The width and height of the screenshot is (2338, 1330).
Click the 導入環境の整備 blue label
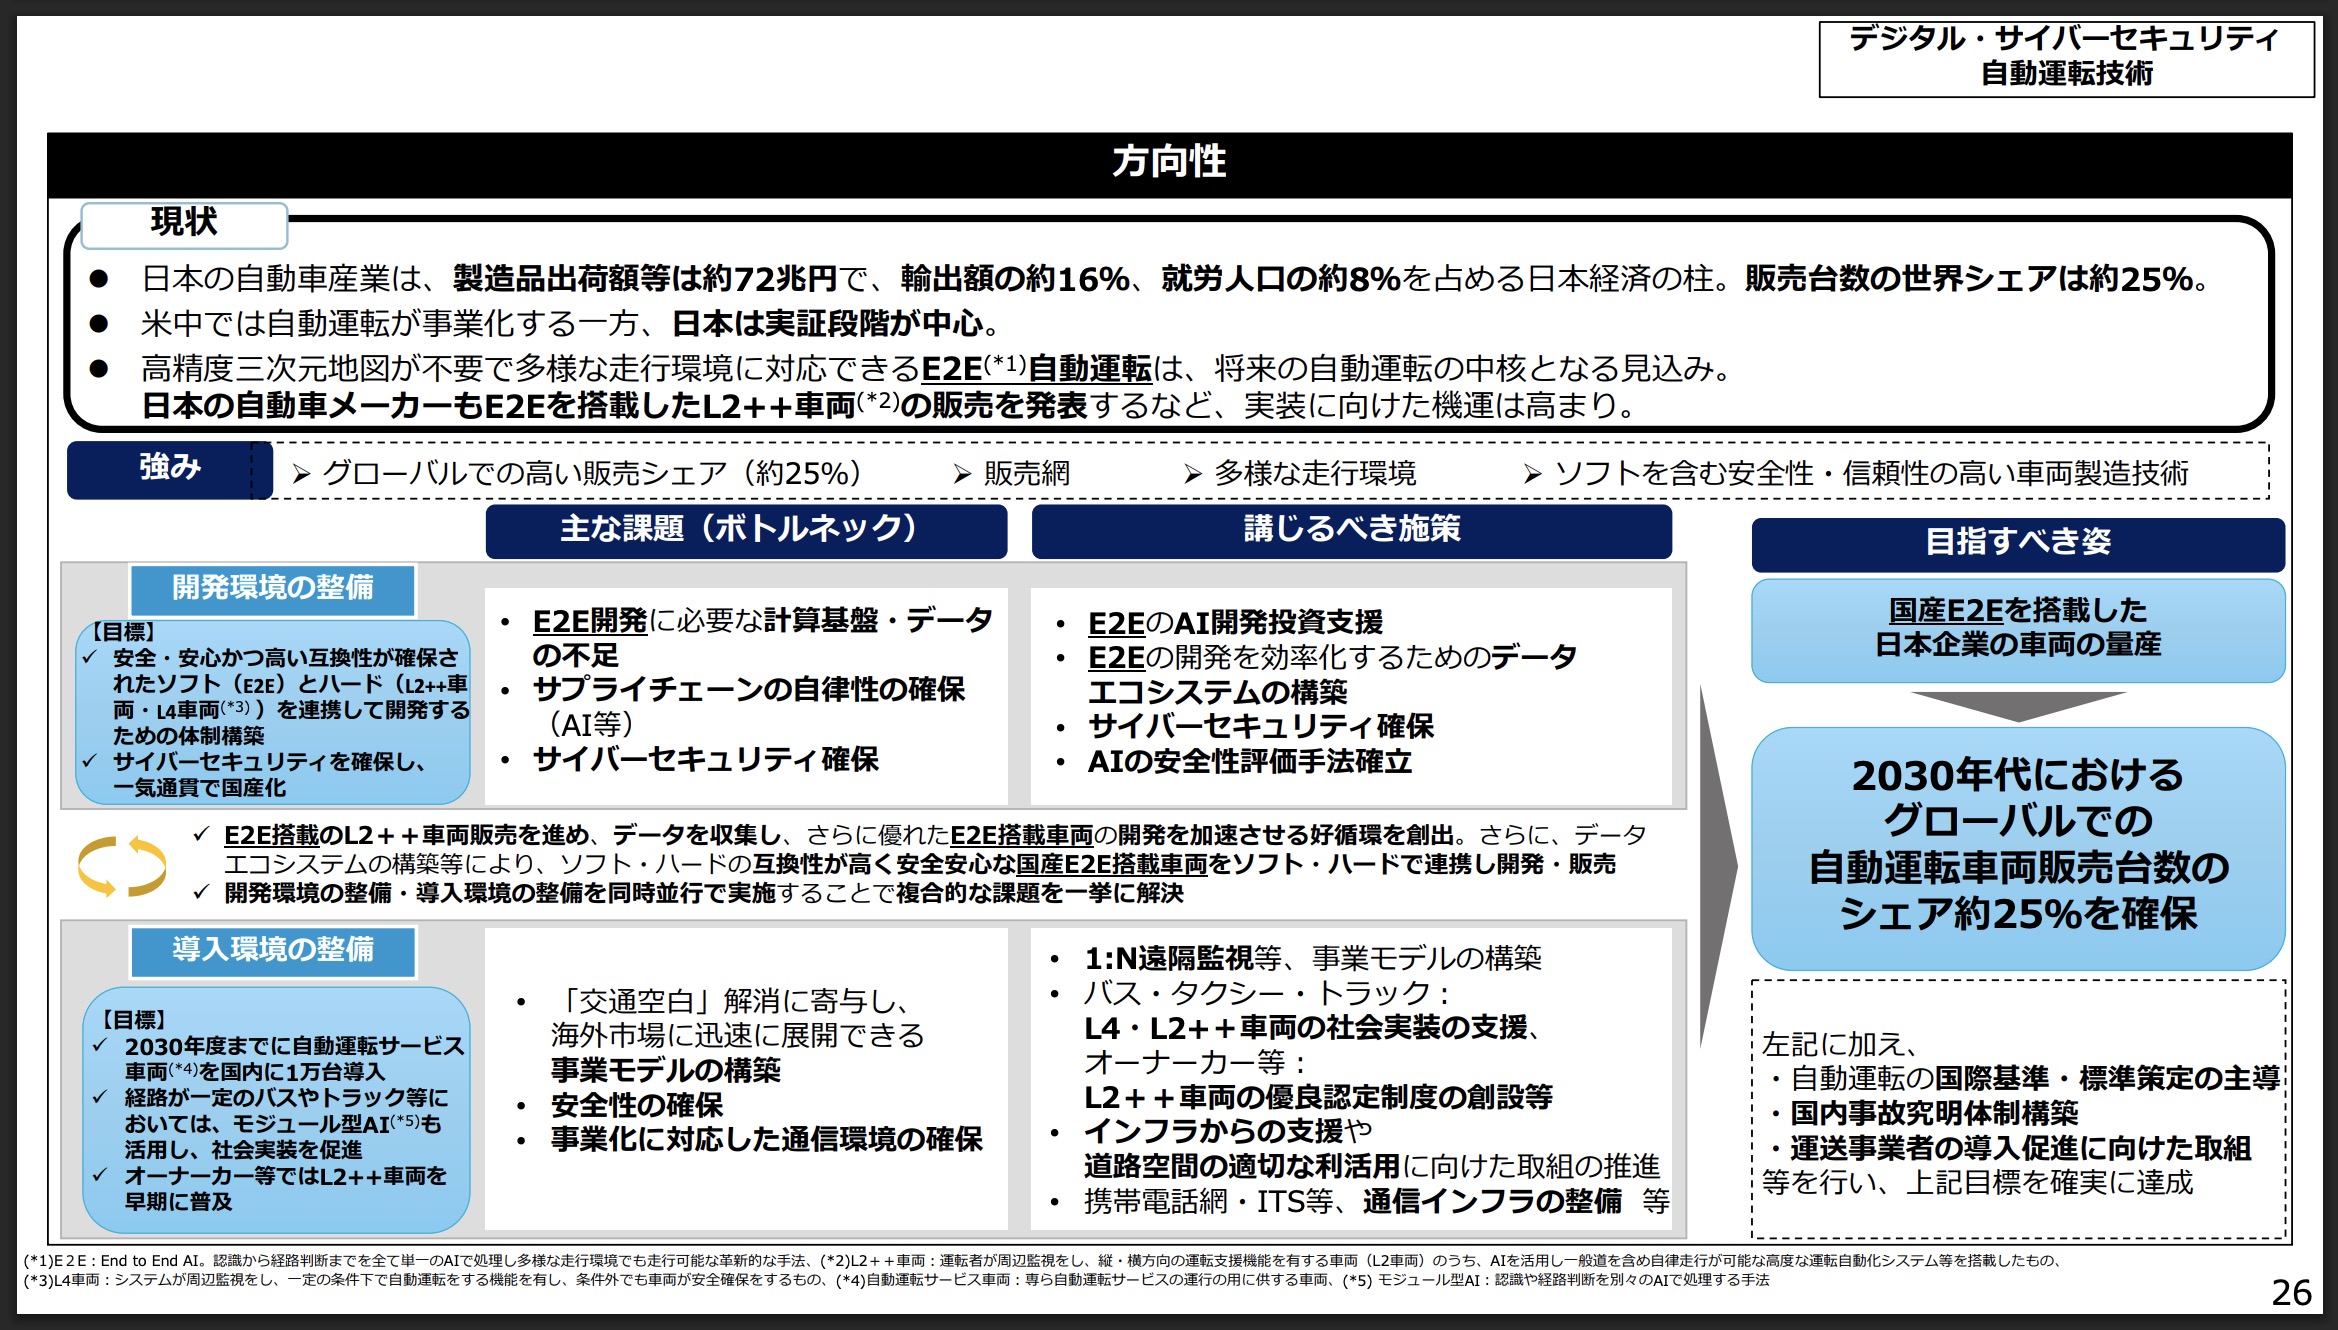272,950
